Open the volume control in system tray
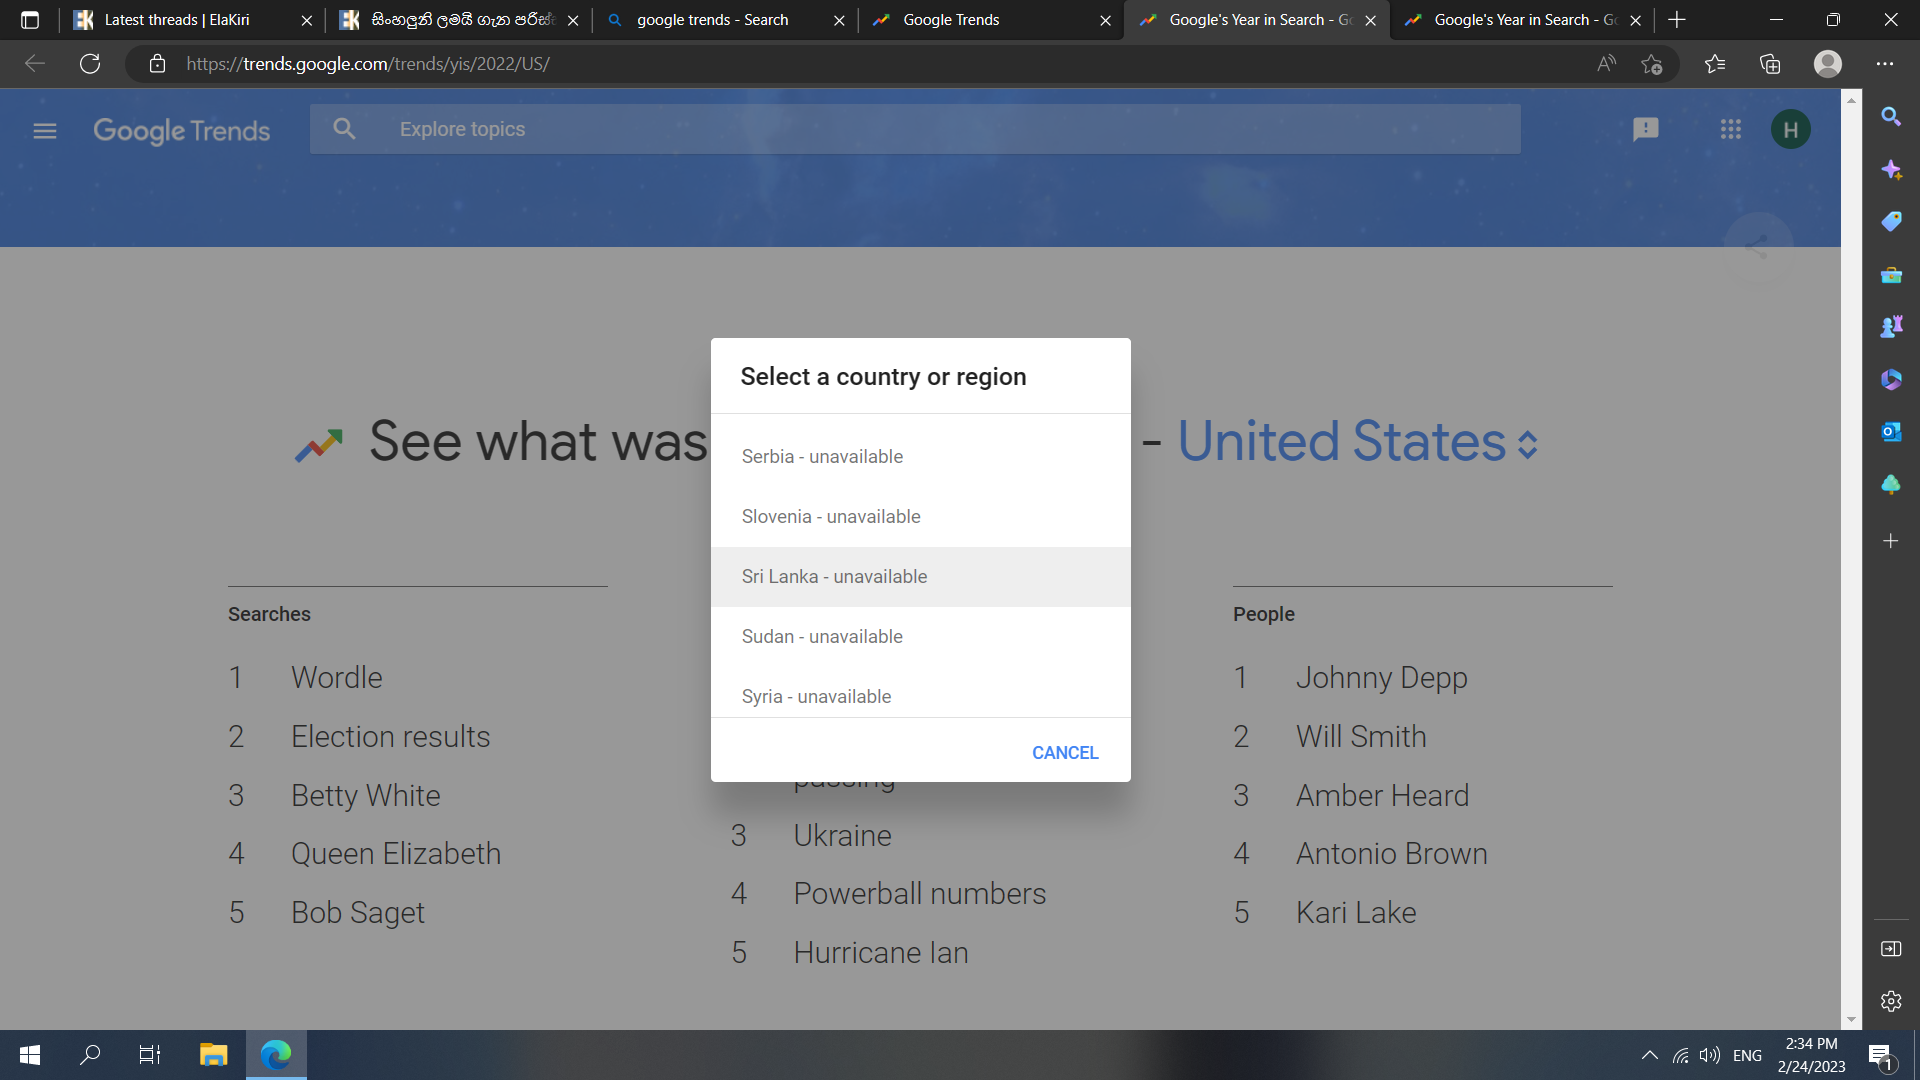Screen dimensions: 1920x1080 click(x=1710, y=1056)
